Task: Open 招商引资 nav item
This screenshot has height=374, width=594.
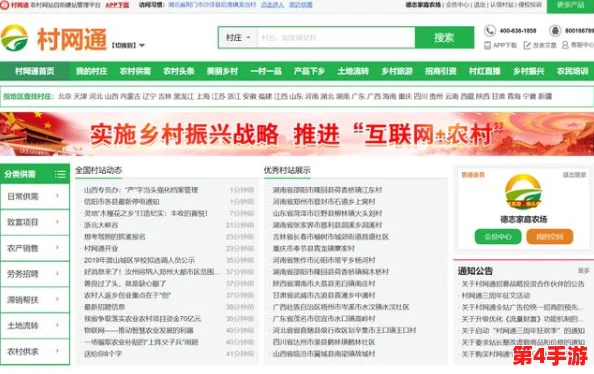Action: click(x=441, y=71)
